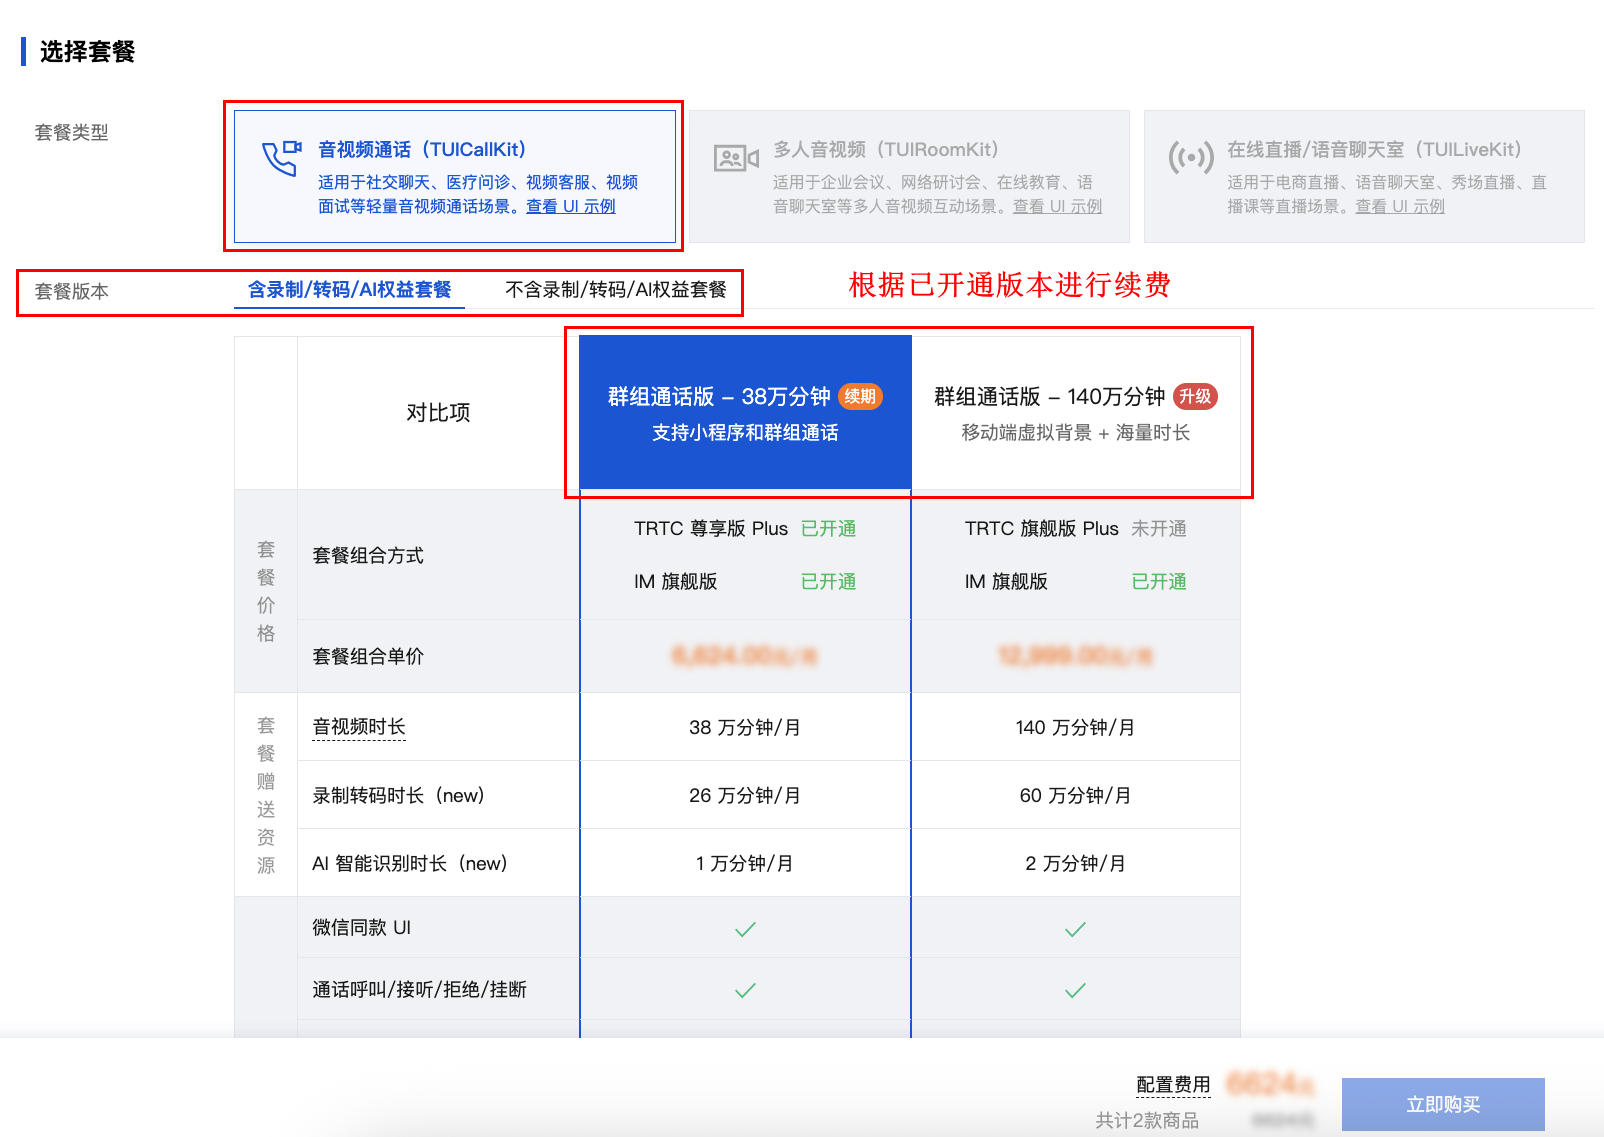Click 支持小程序和群组通话 subtitle
The image size is (1604, 1137).
click(745, 432)
